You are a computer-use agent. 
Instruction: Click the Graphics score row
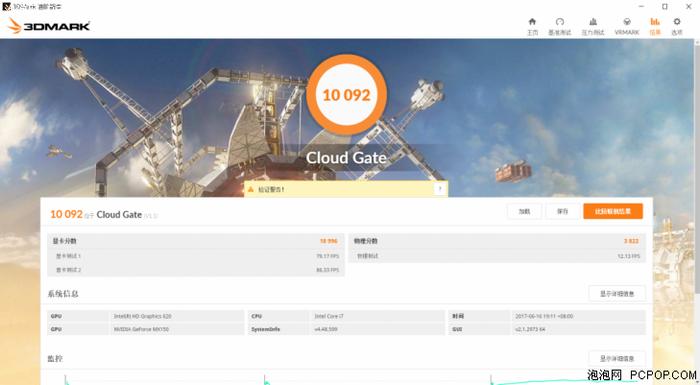coord(196,241)
